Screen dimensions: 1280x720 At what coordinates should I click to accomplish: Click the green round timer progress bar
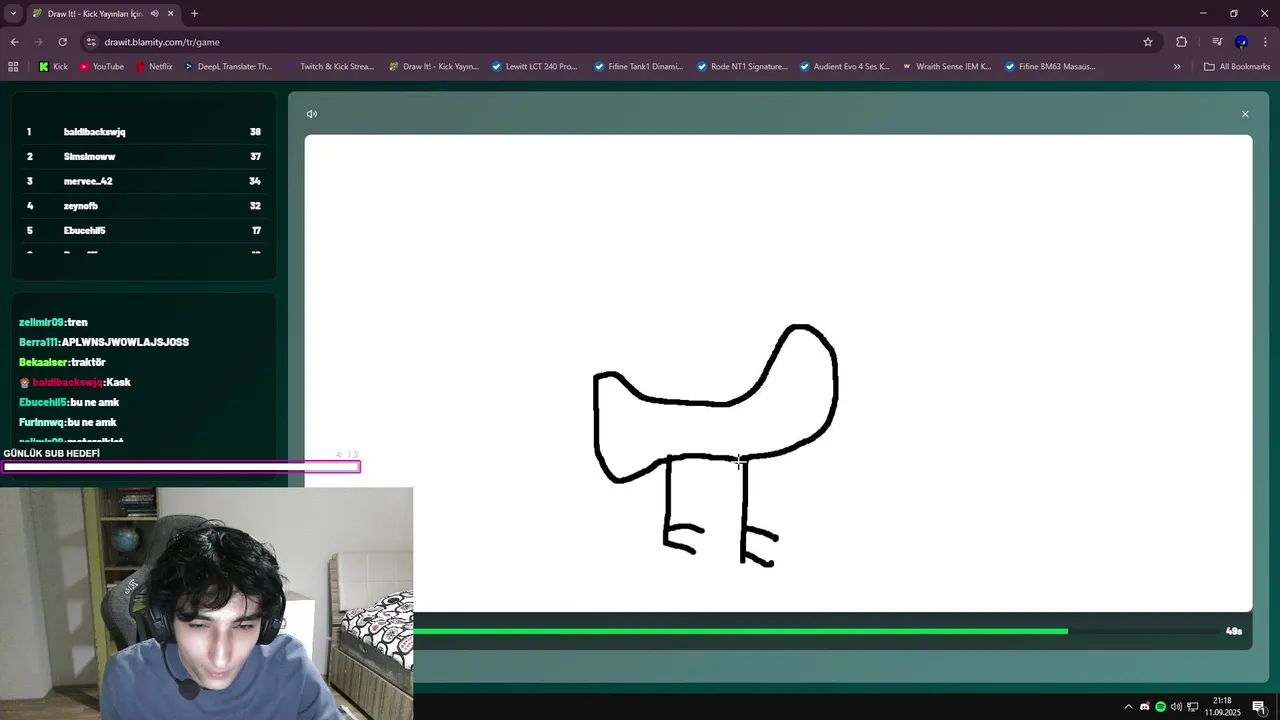[x=740, y=631]
